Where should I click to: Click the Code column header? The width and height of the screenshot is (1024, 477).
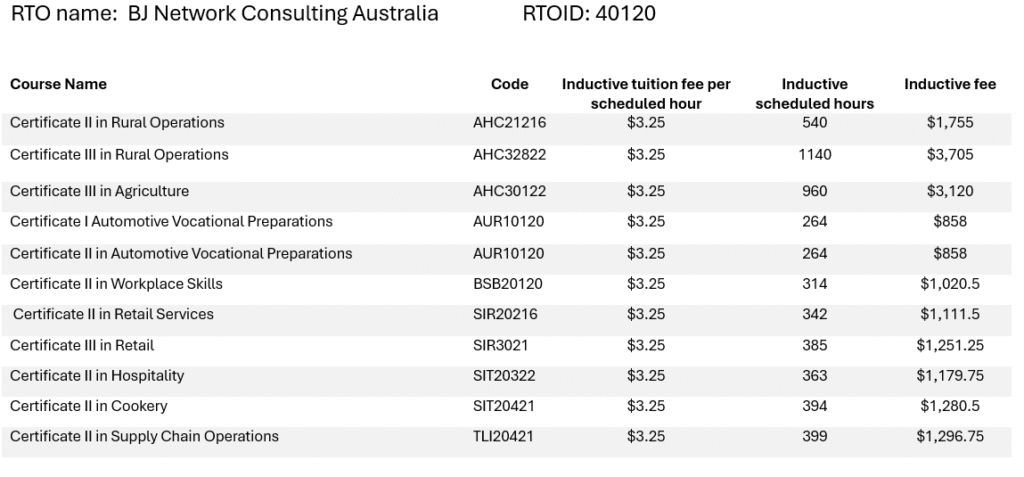coord(509,84)
